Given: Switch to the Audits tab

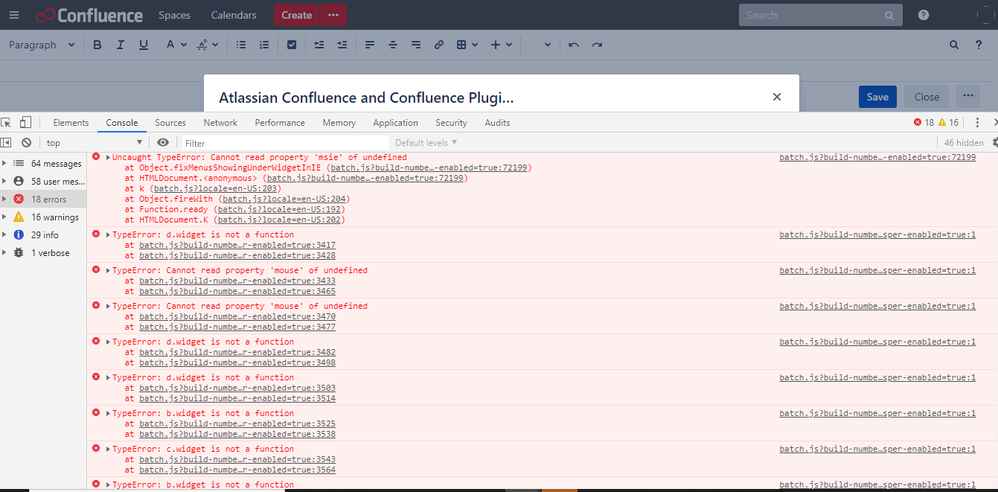Looking at the screenshot, I should pos(497,123).
